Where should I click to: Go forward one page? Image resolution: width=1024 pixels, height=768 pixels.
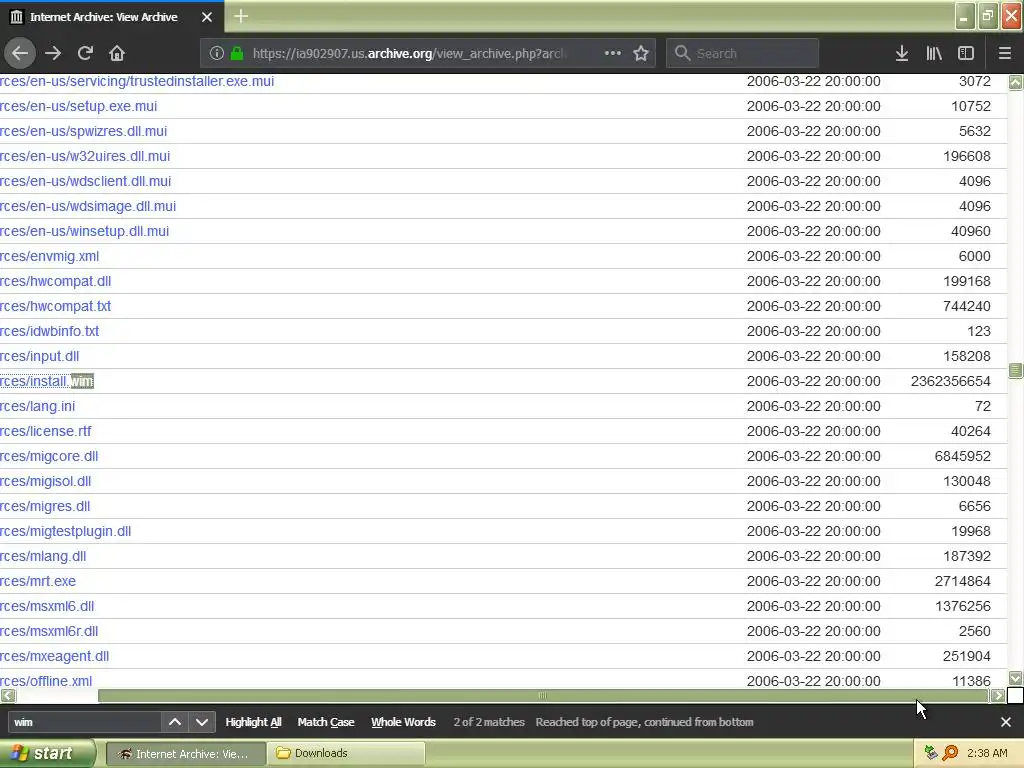(53, 53)
